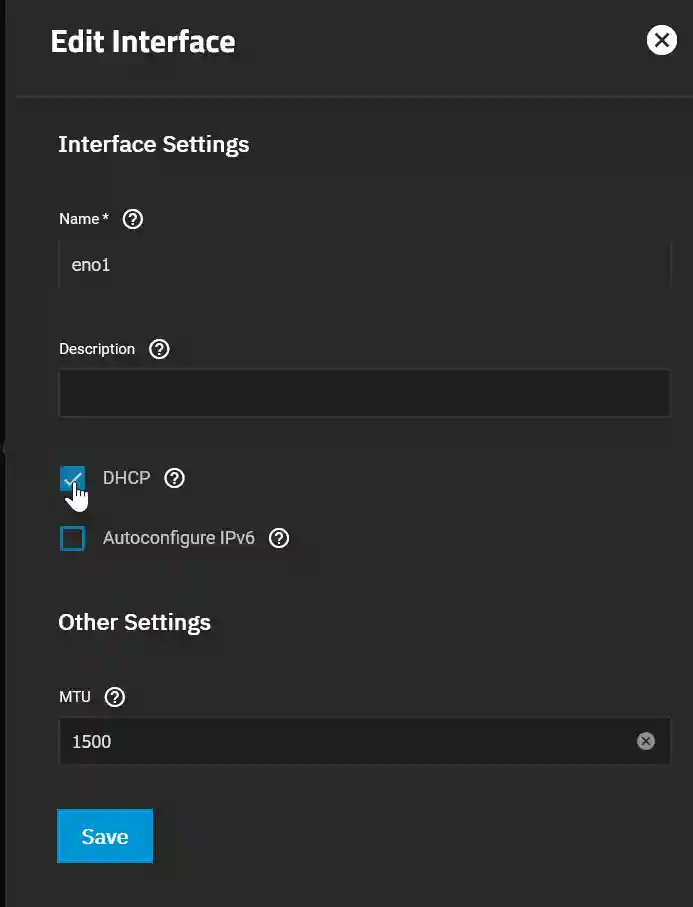Click the question mark next to MTU
The image size is (693, 907).
pos(113,697)
